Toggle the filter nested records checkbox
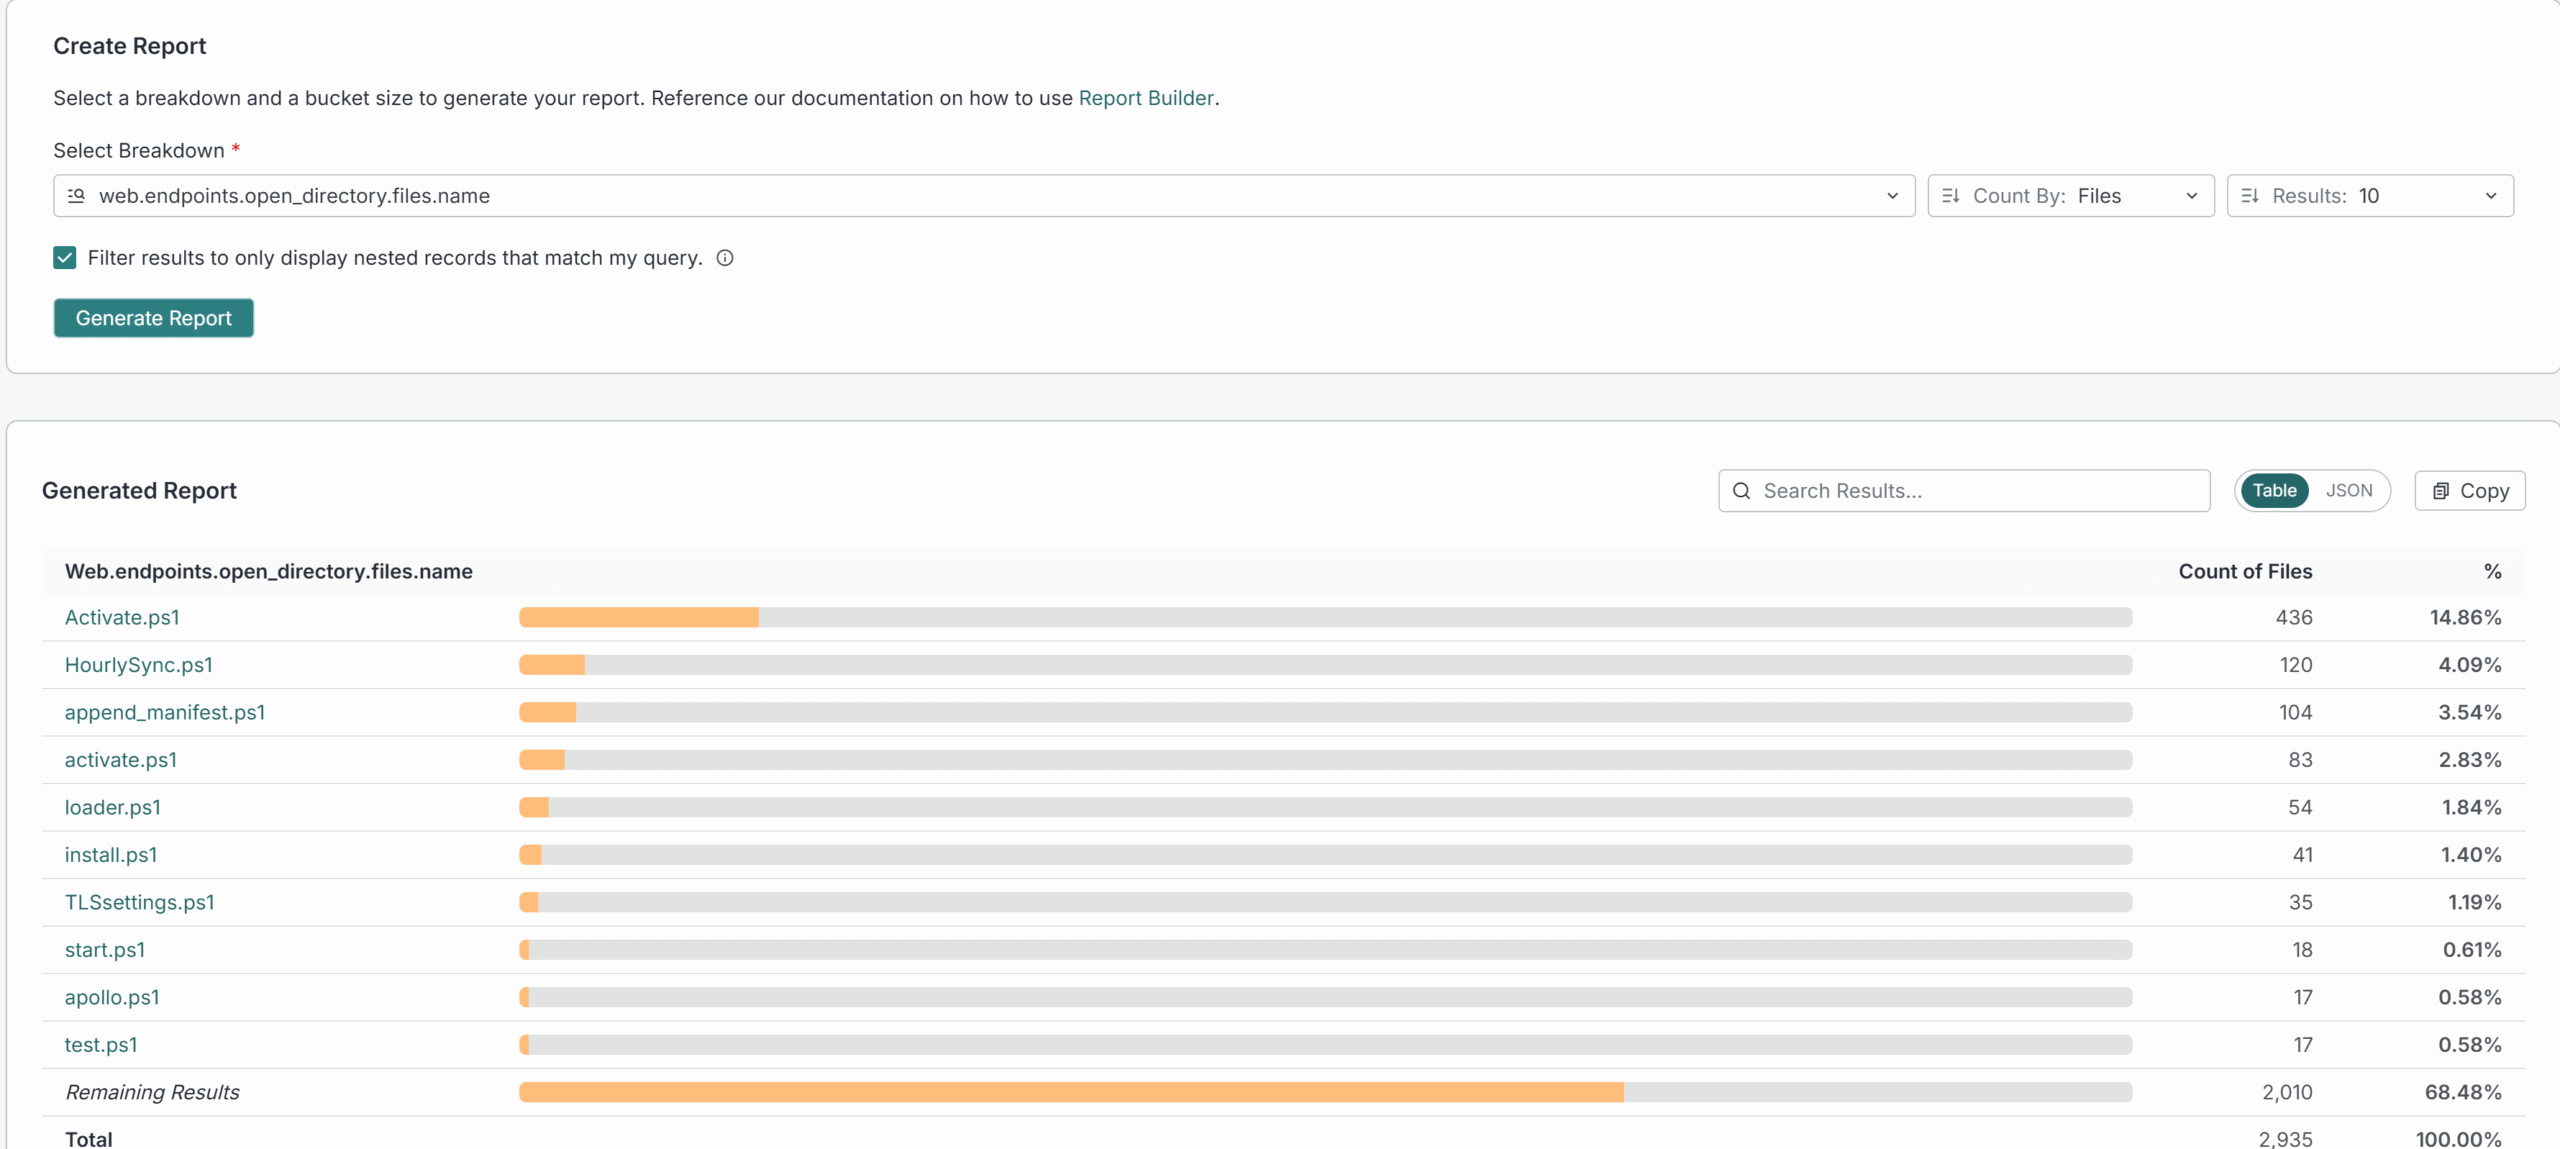 point(65,258)
